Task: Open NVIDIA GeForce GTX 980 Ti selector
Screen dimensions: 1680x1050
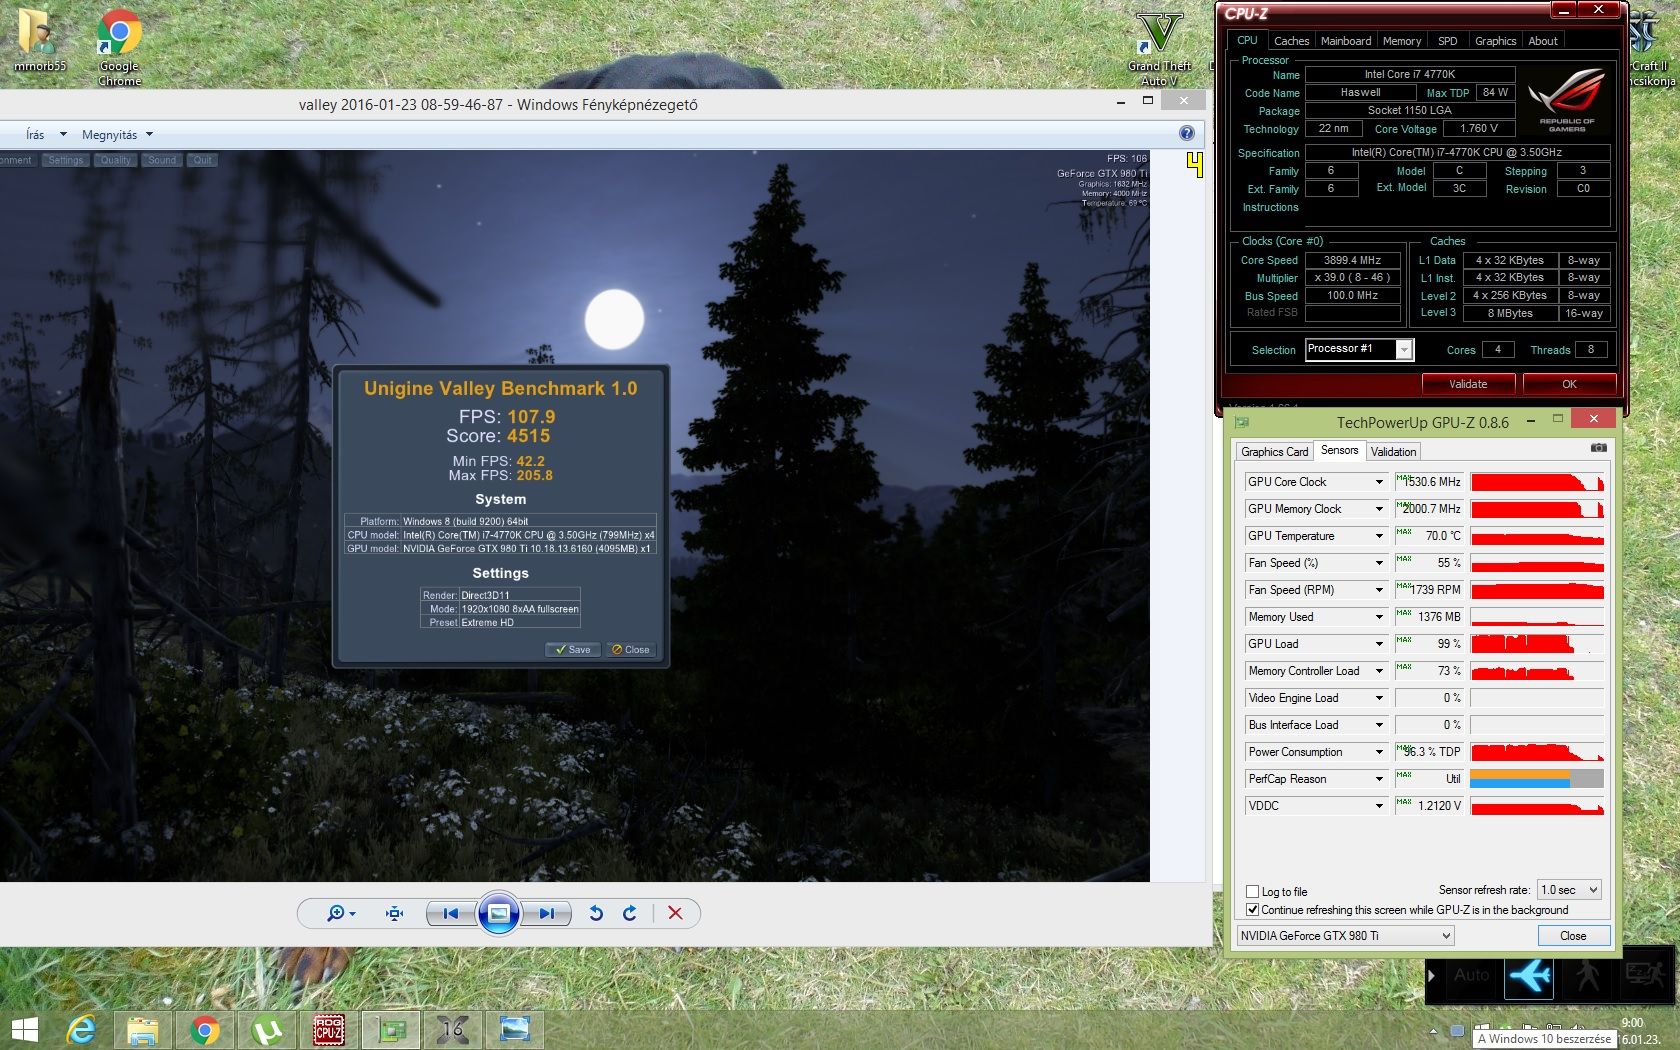Action: tap(1345, 935)
